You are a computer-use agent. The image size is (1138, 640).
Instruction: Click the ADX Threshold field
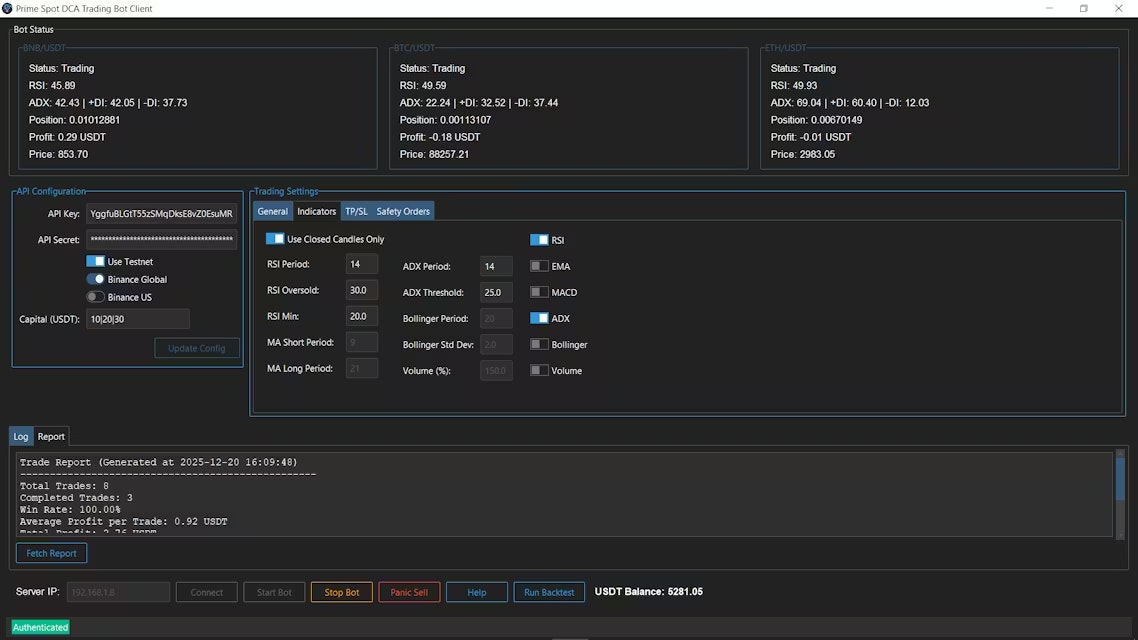496,292
